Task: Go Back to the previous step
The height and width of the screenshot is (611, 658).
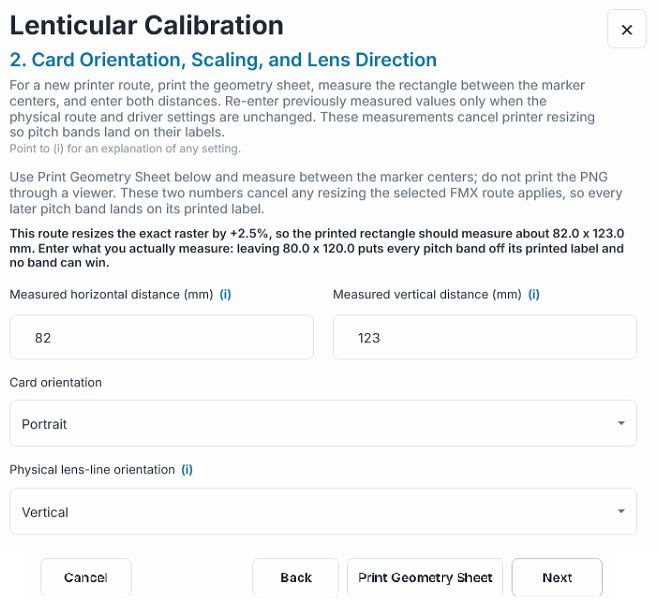Action: click(296, 577)
